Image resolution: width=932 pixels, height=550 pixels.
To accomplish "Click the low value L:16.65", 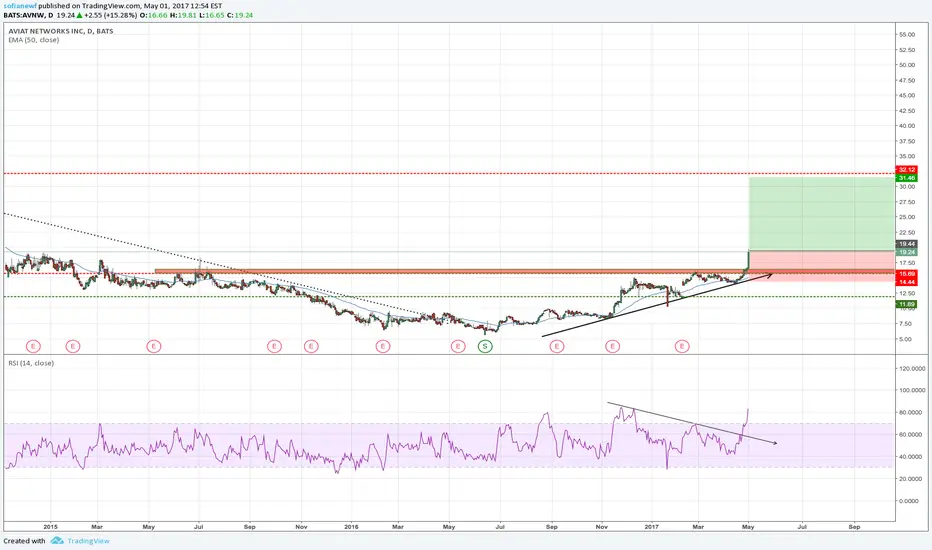I will click(211, 15).
